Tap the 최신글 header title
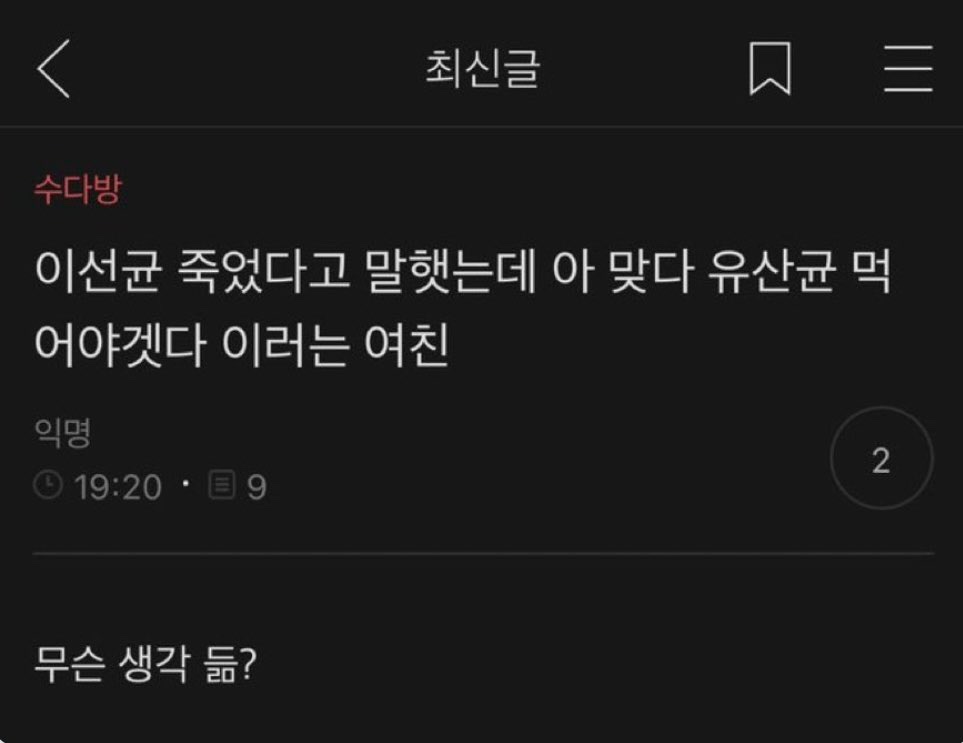The image size is (963, 743). (482, 69)
